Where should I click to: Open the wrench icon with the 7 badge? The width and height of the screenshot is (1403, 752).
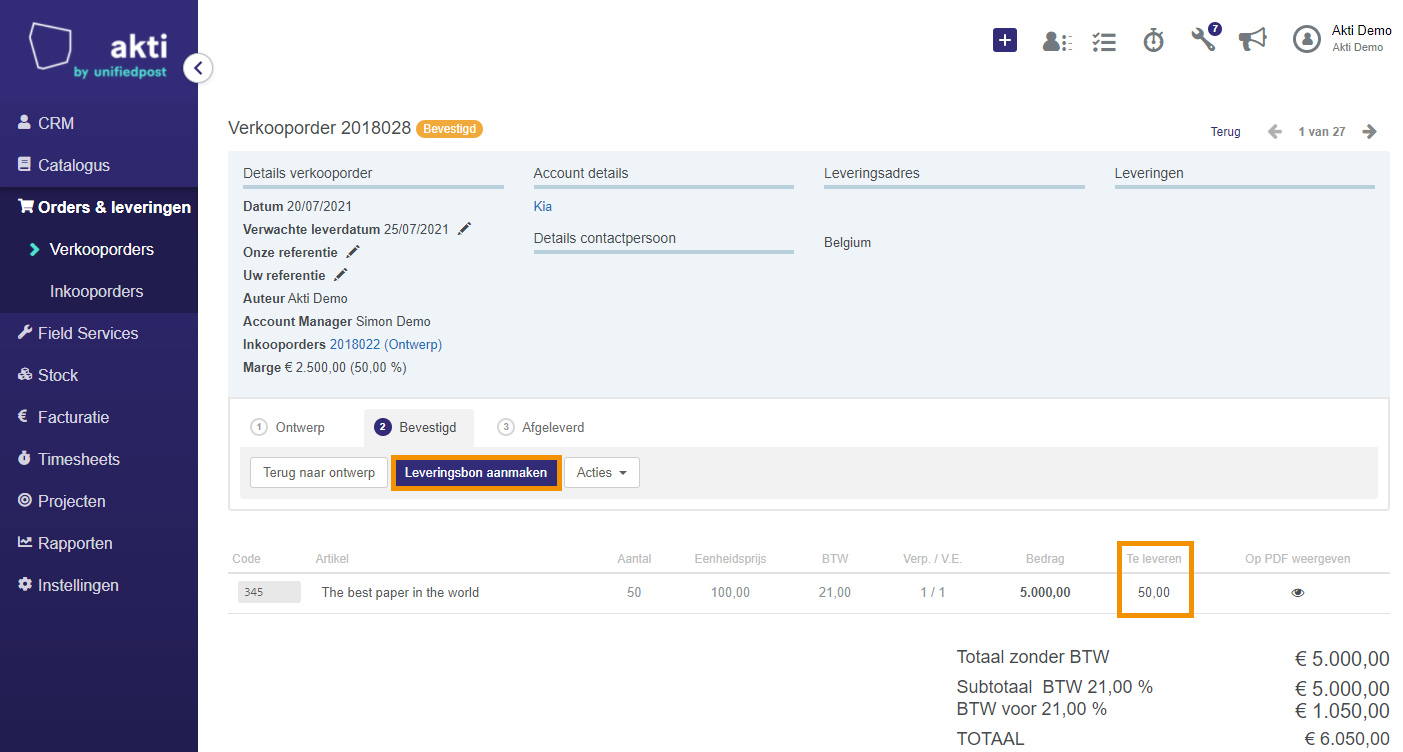click(1205, 38)
